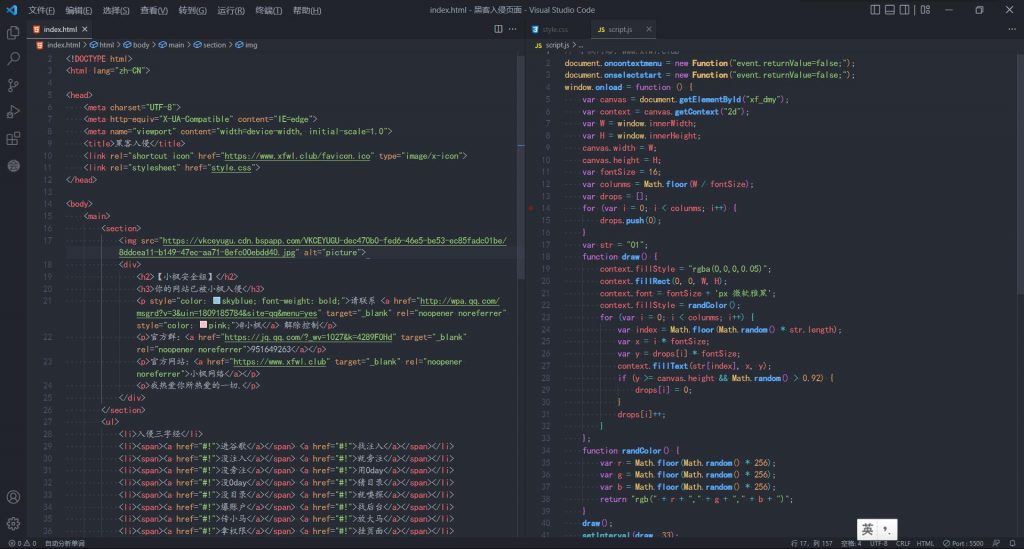
Task: Click the line and column indicator in status bar
Action: pos(811,543)
